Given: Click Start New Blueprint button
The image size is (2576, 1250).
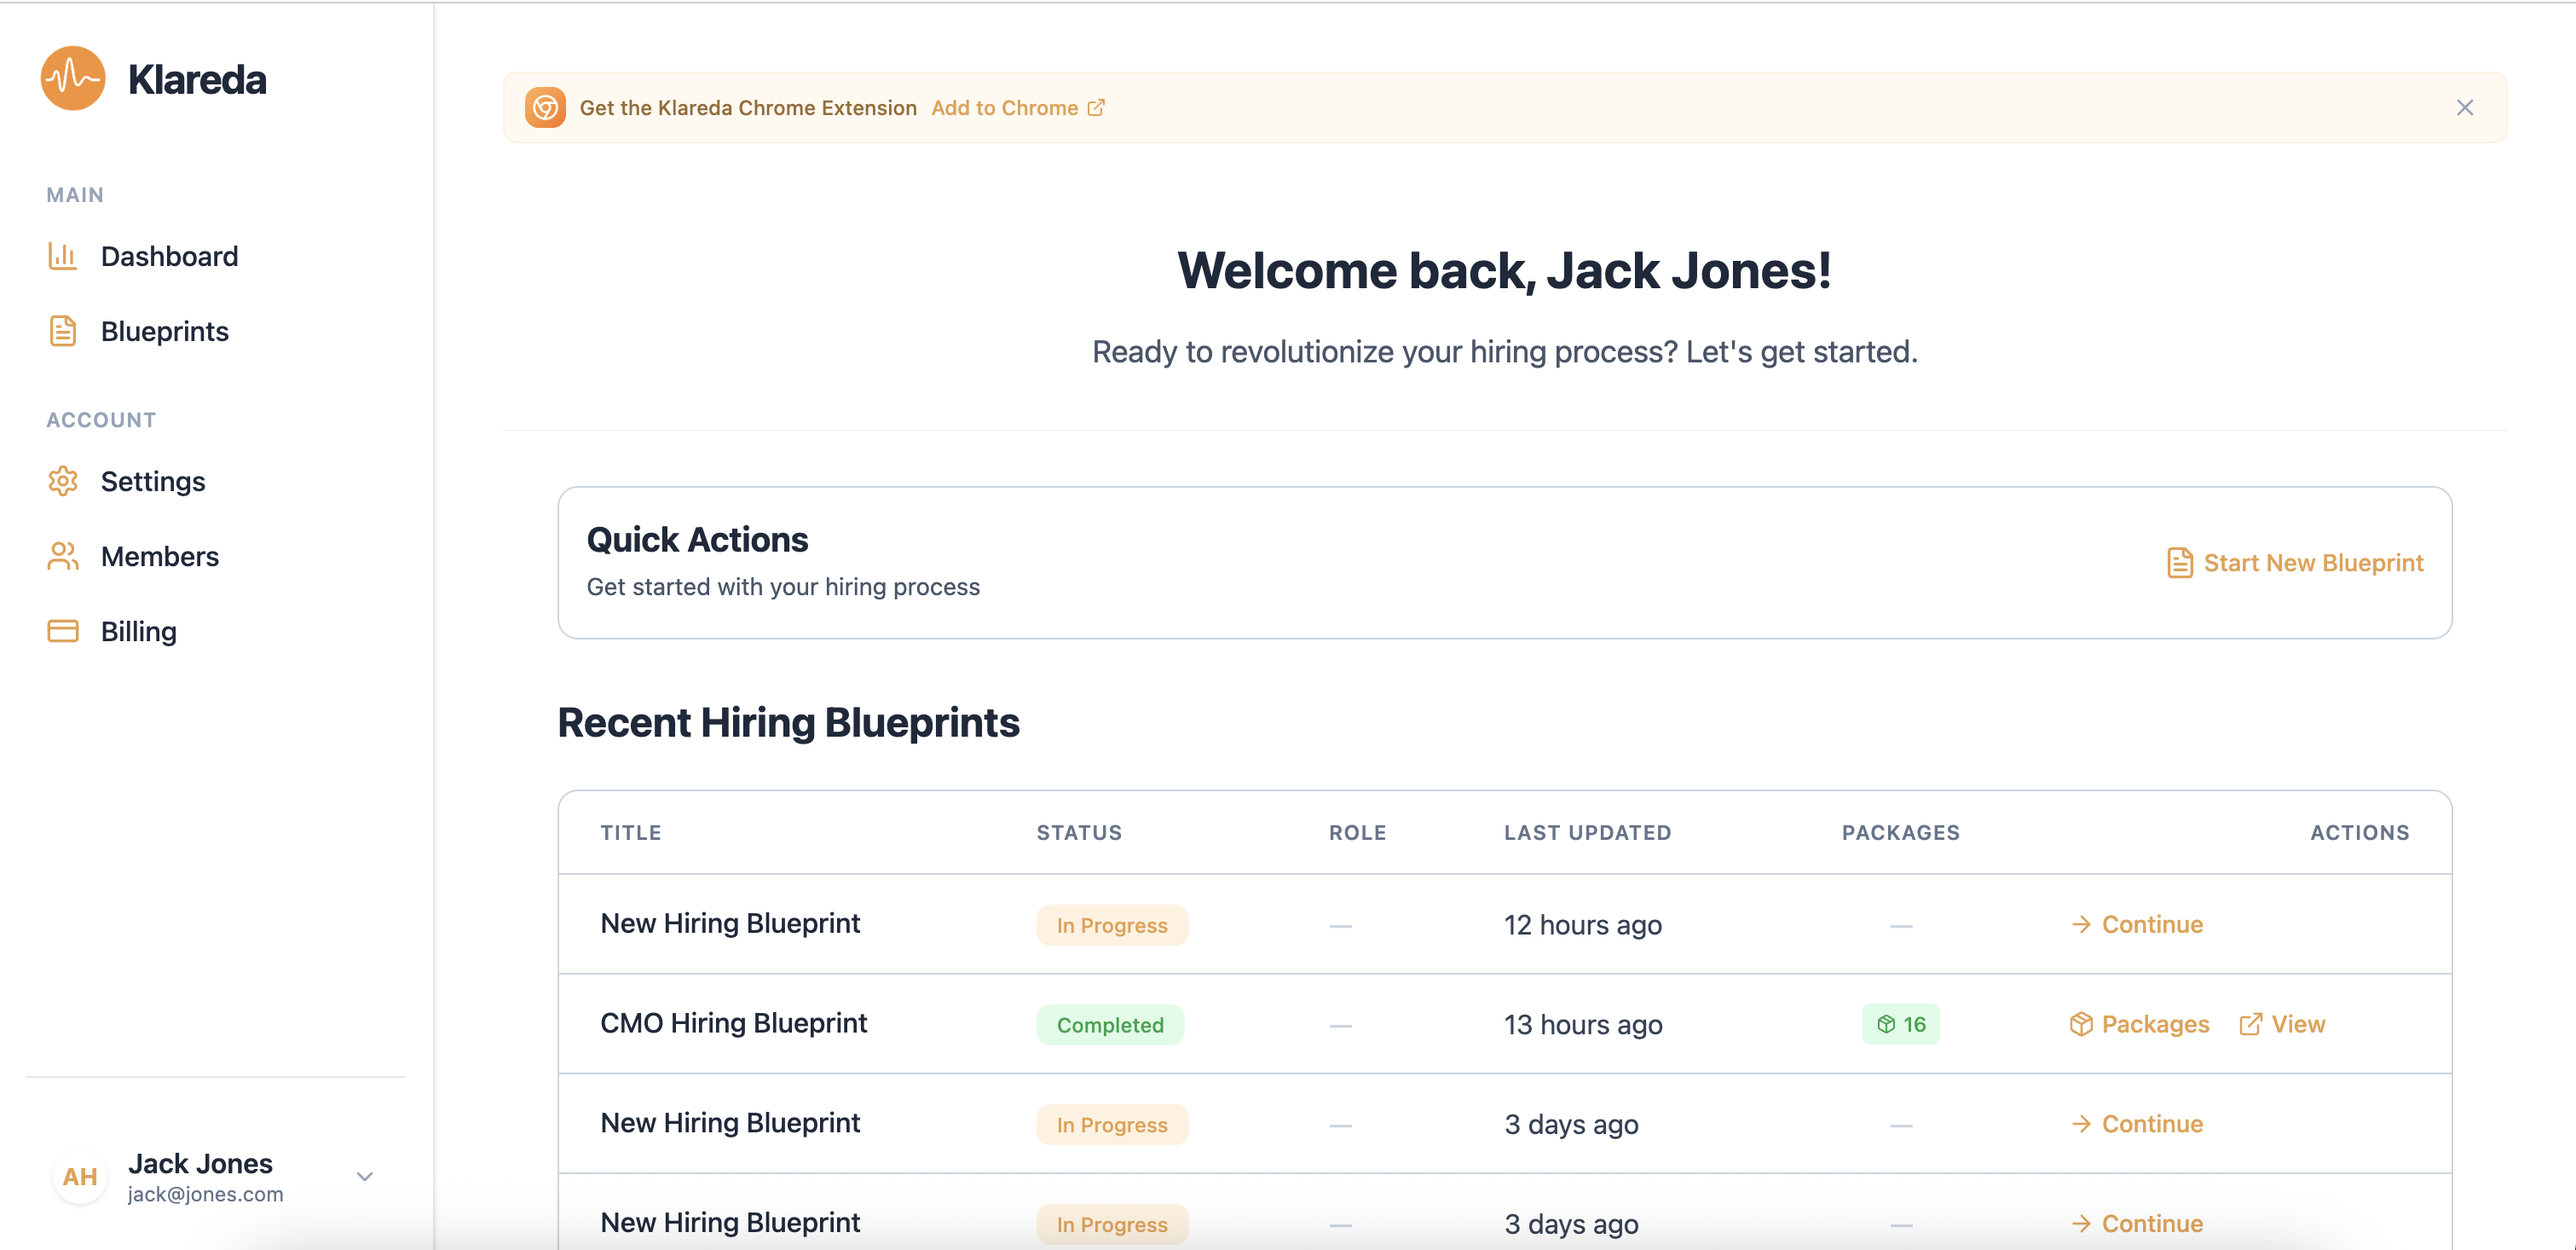Looking at the screenshot, I should (2295, 563).
